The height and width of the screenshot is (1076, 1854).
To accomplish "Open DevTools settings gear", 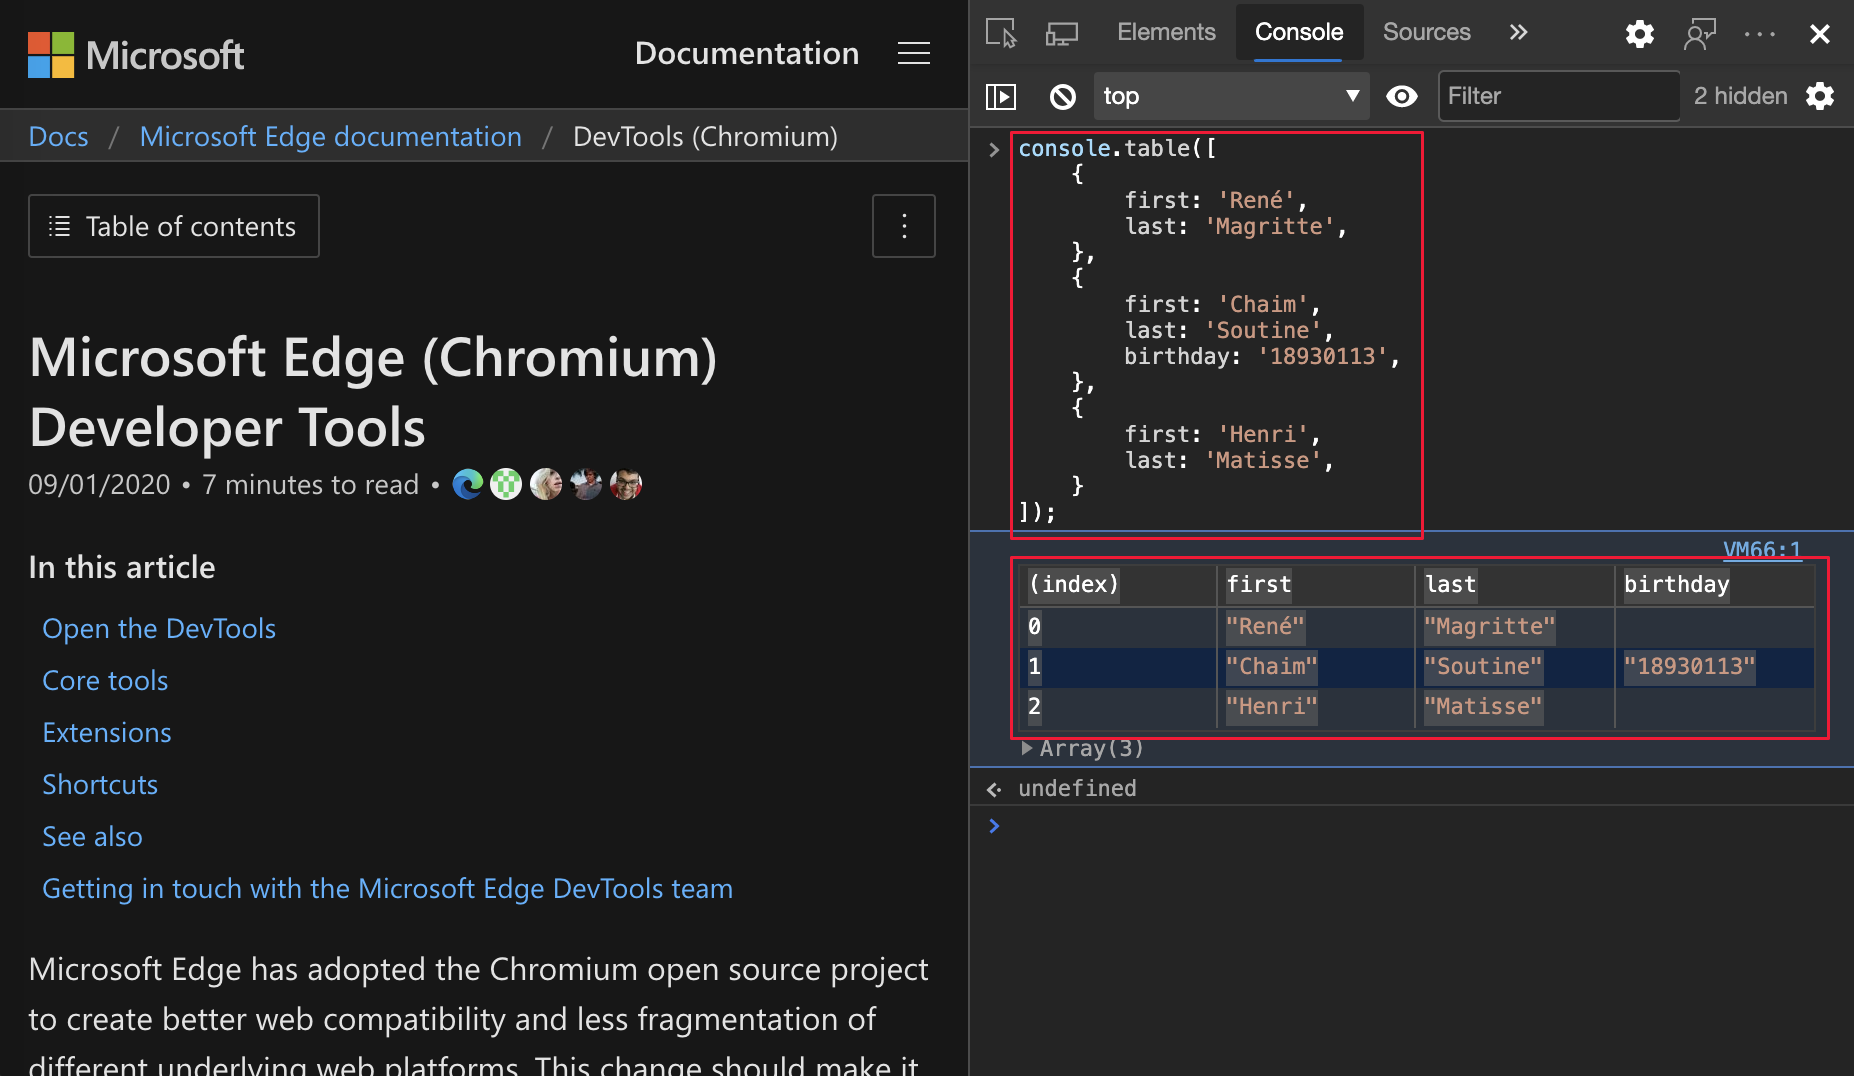I will coord(1639,33).
